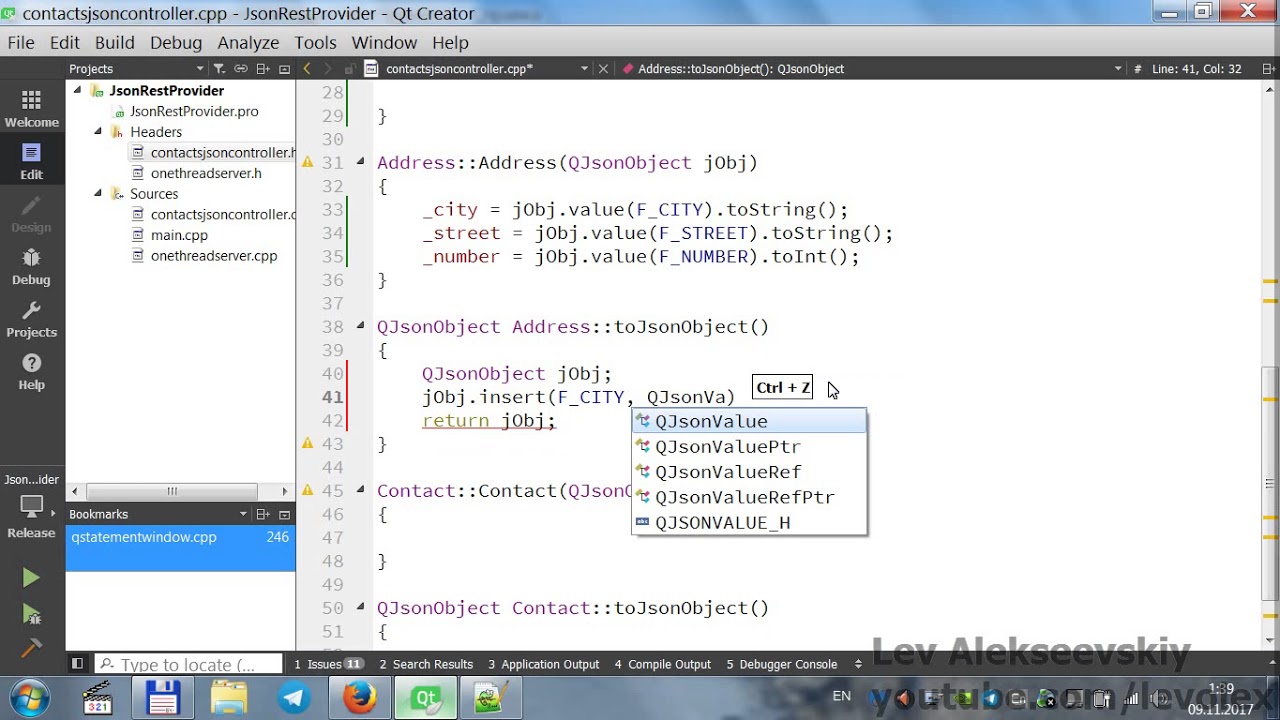Close contactsjsoncontroller.cpp document
This screenshot has width=1280, height=720.
coord(603,69)
